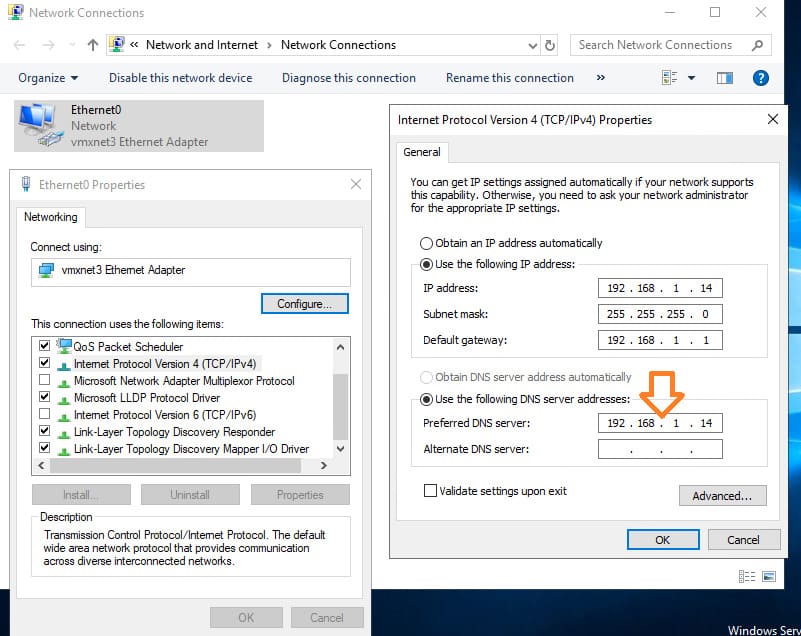Image resolution: width=801 pixels, height=636 pixels.
Task: Click the Advanced... button
Action: 722,496
